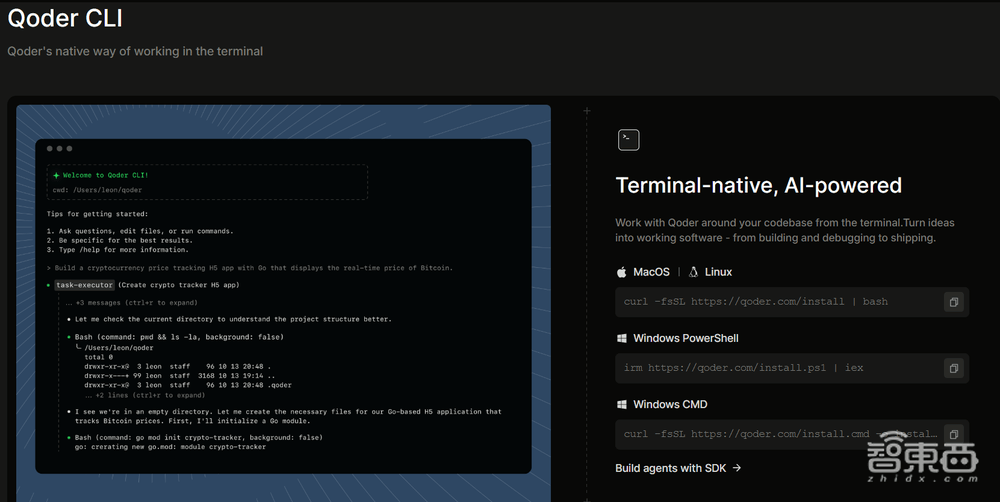Click the Terminal-native, AI-powered heading
Viewport: 1000px width, 502px height.
(x=758, y=186)
